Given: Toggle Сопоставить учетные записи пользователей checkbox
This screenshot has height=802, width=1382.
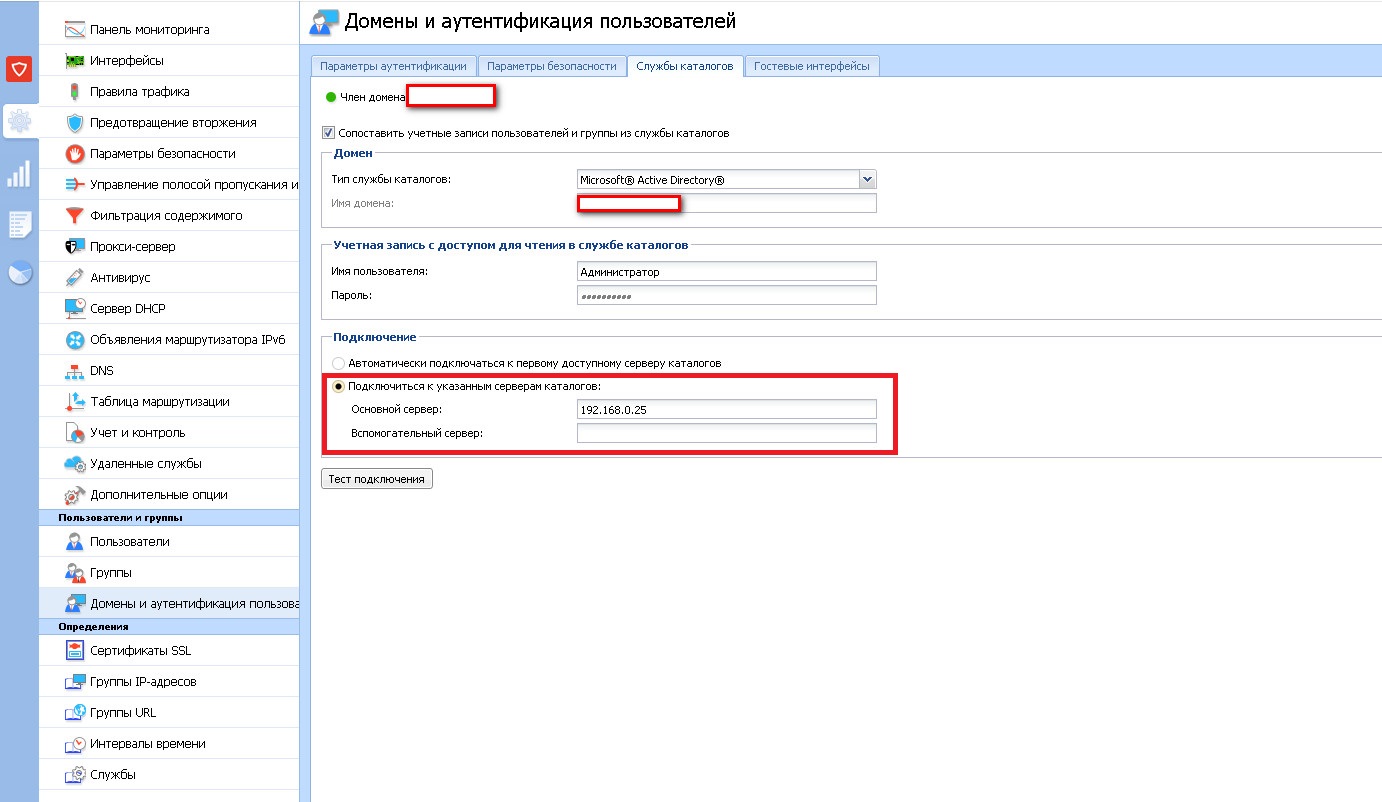Looking at the screenshot, I should pos(328,132).
